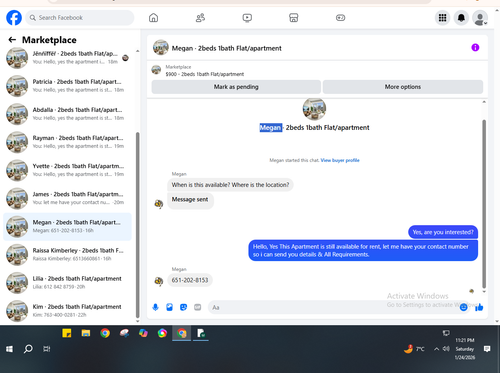Screen dimensions: 500x373
Task: Click the 'When is this available?' message
Action: pyautogui.click(x=230, y=185)
